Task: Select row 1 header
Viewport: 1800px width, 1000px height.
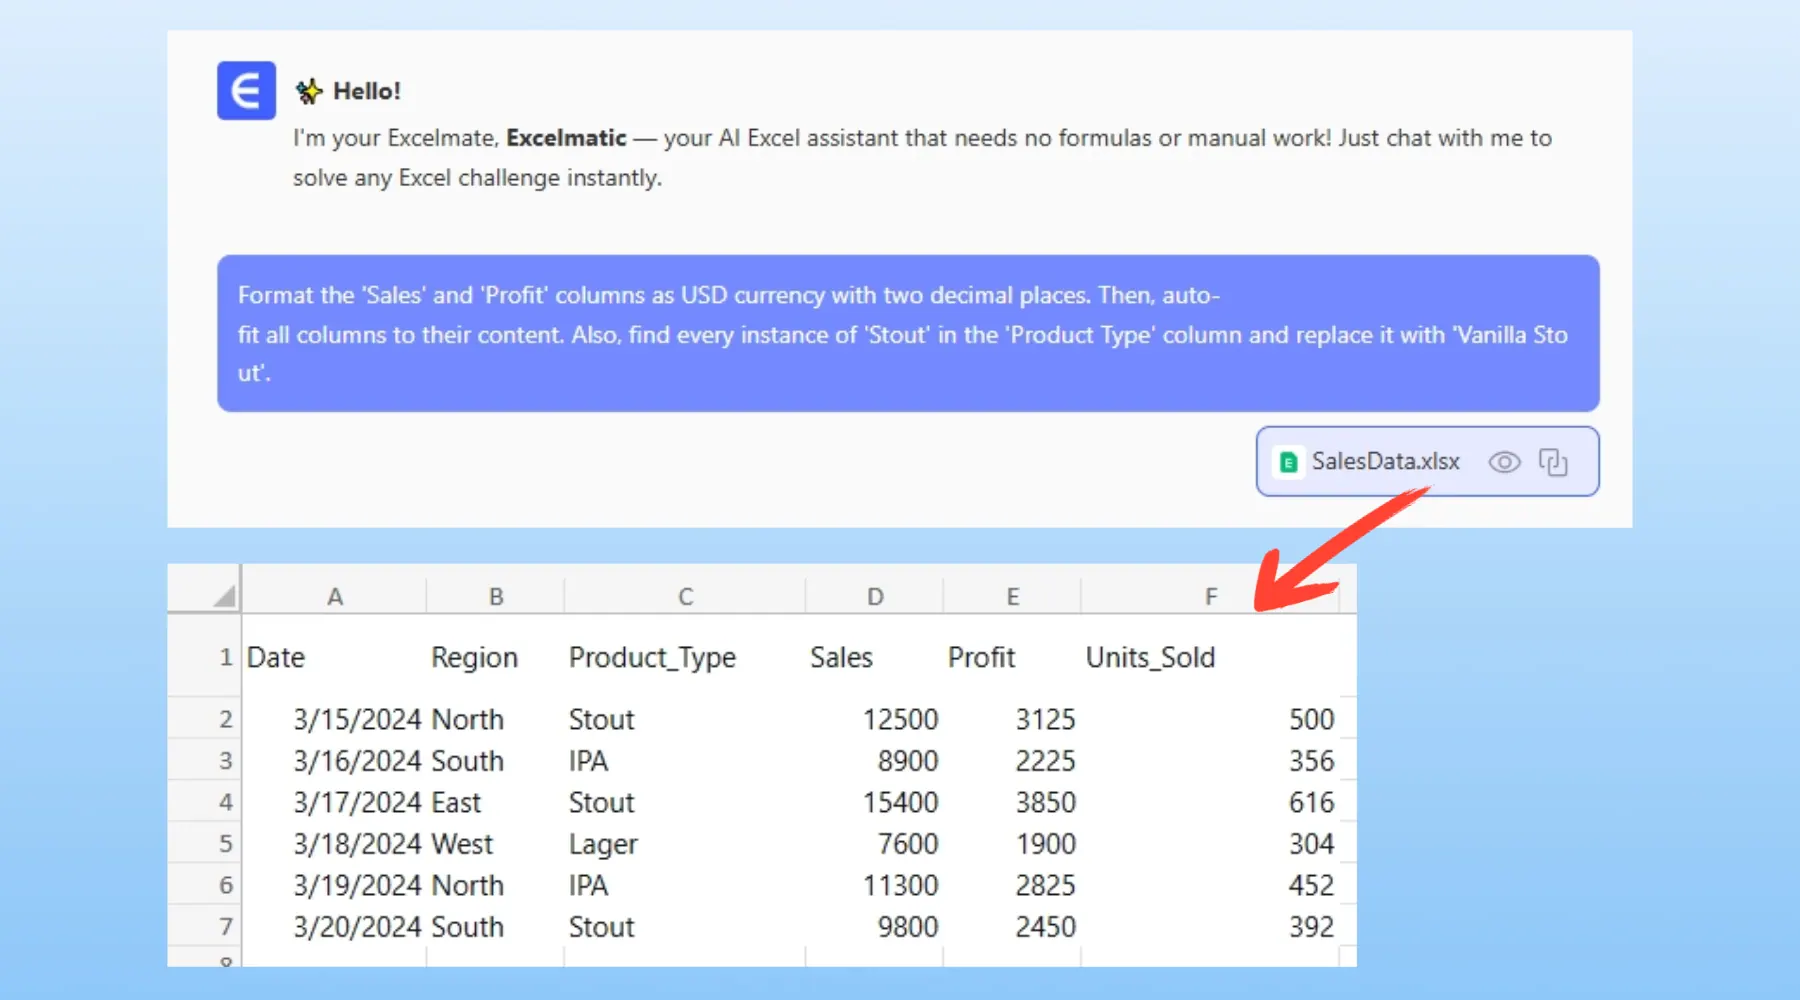Action: (x=225, y=658)
